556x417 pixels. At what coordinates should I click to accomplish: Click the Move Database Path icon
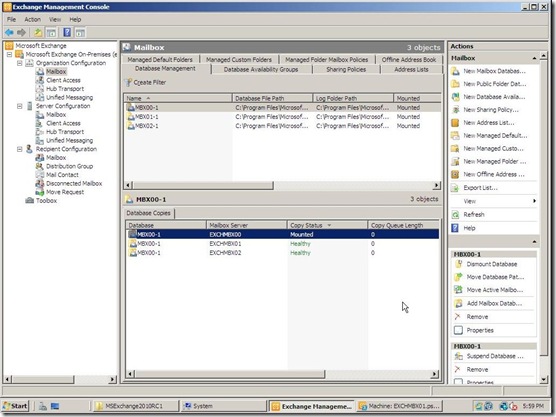[458, 277]
